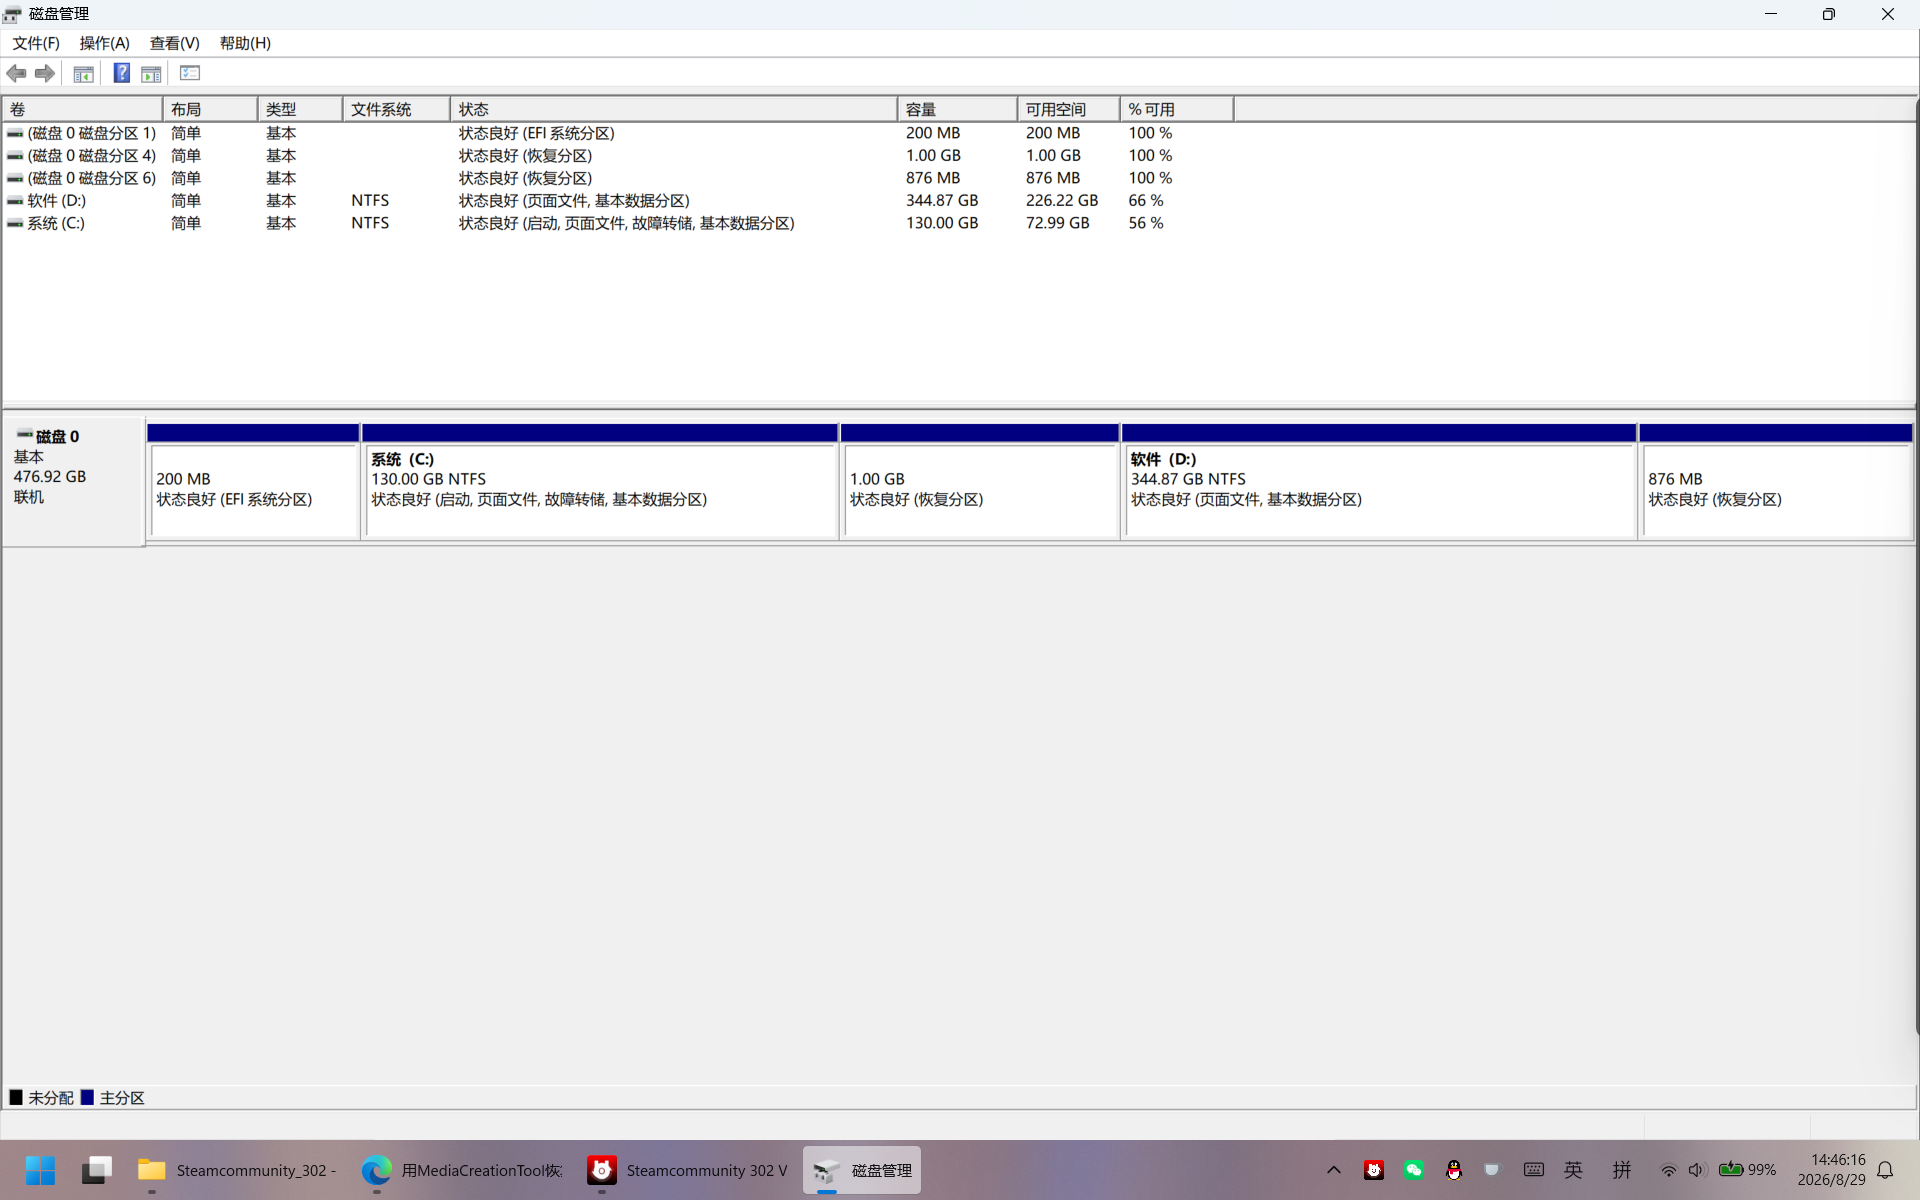Open QQ penguin tray icon

1453,1170
